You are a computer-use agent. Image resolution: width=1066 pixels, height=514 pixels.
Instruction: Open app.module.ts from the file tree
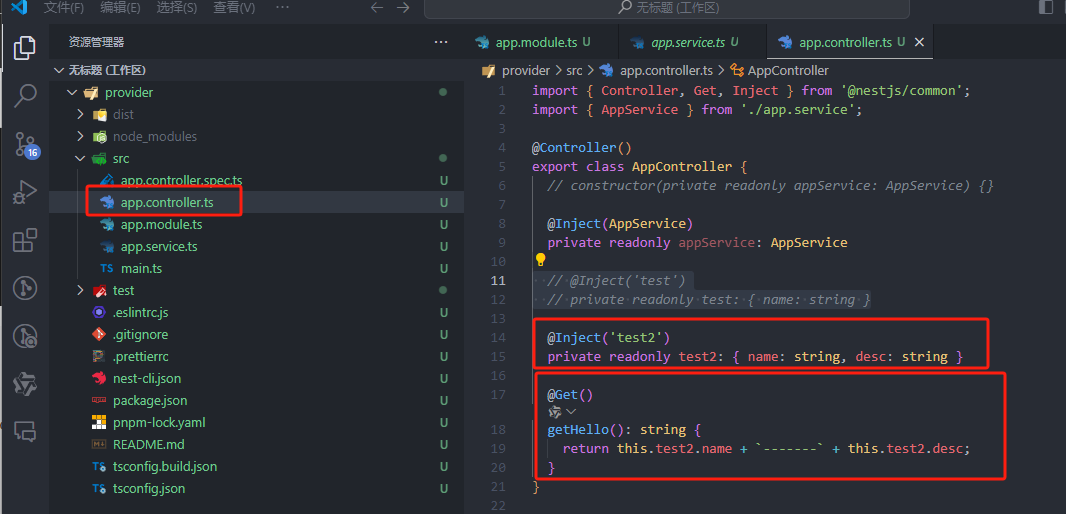(x=161, y=224)
